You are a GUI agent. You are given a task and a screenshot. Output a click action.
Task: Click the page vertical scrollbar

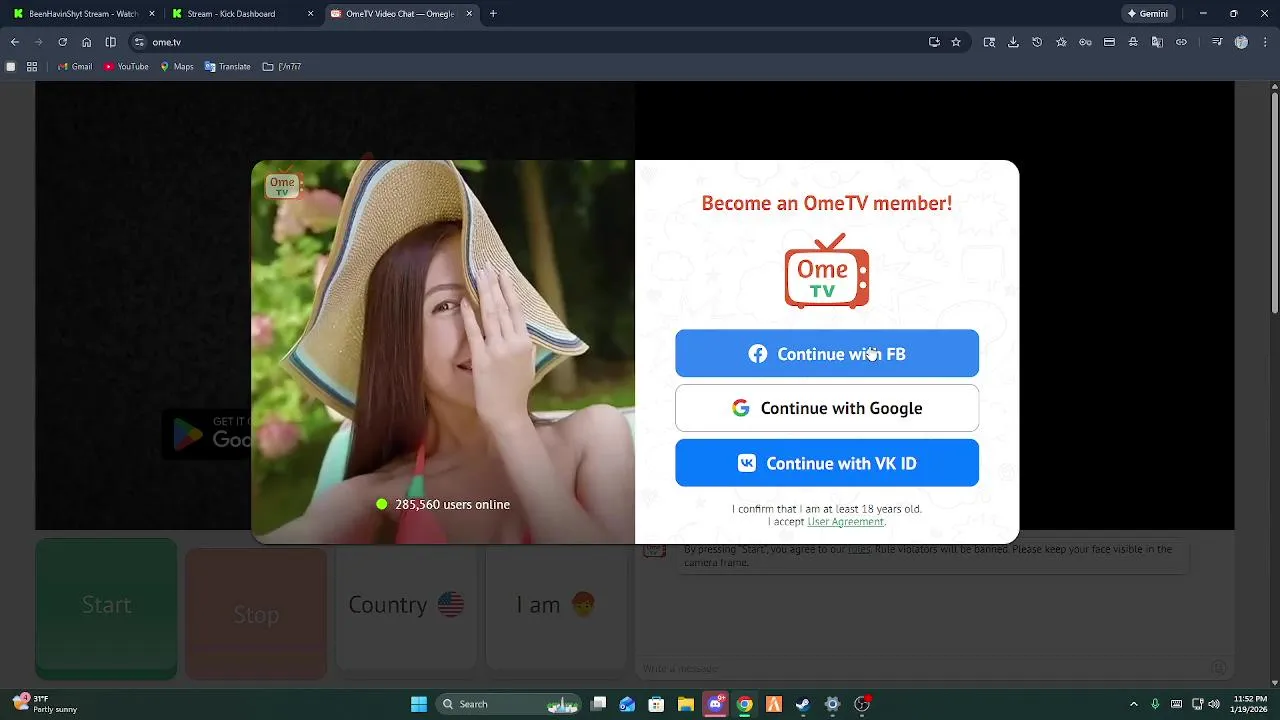pos(1274,205)
